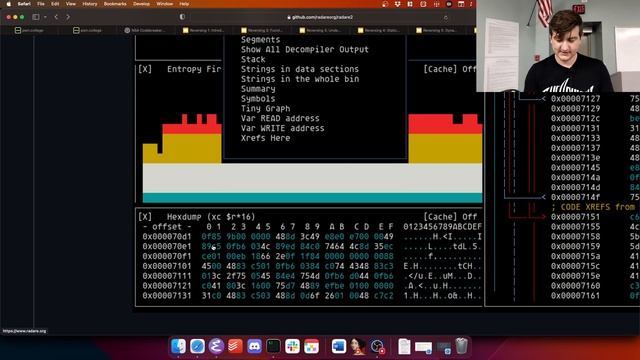Click the [X] marker on Entropy panel
The width and height of the screenshot is (640, 360).
tap(145, 69)
